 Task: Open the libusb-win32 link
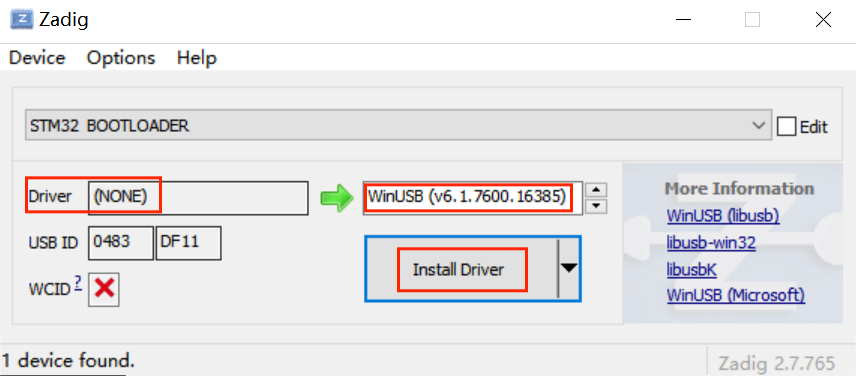711,242
